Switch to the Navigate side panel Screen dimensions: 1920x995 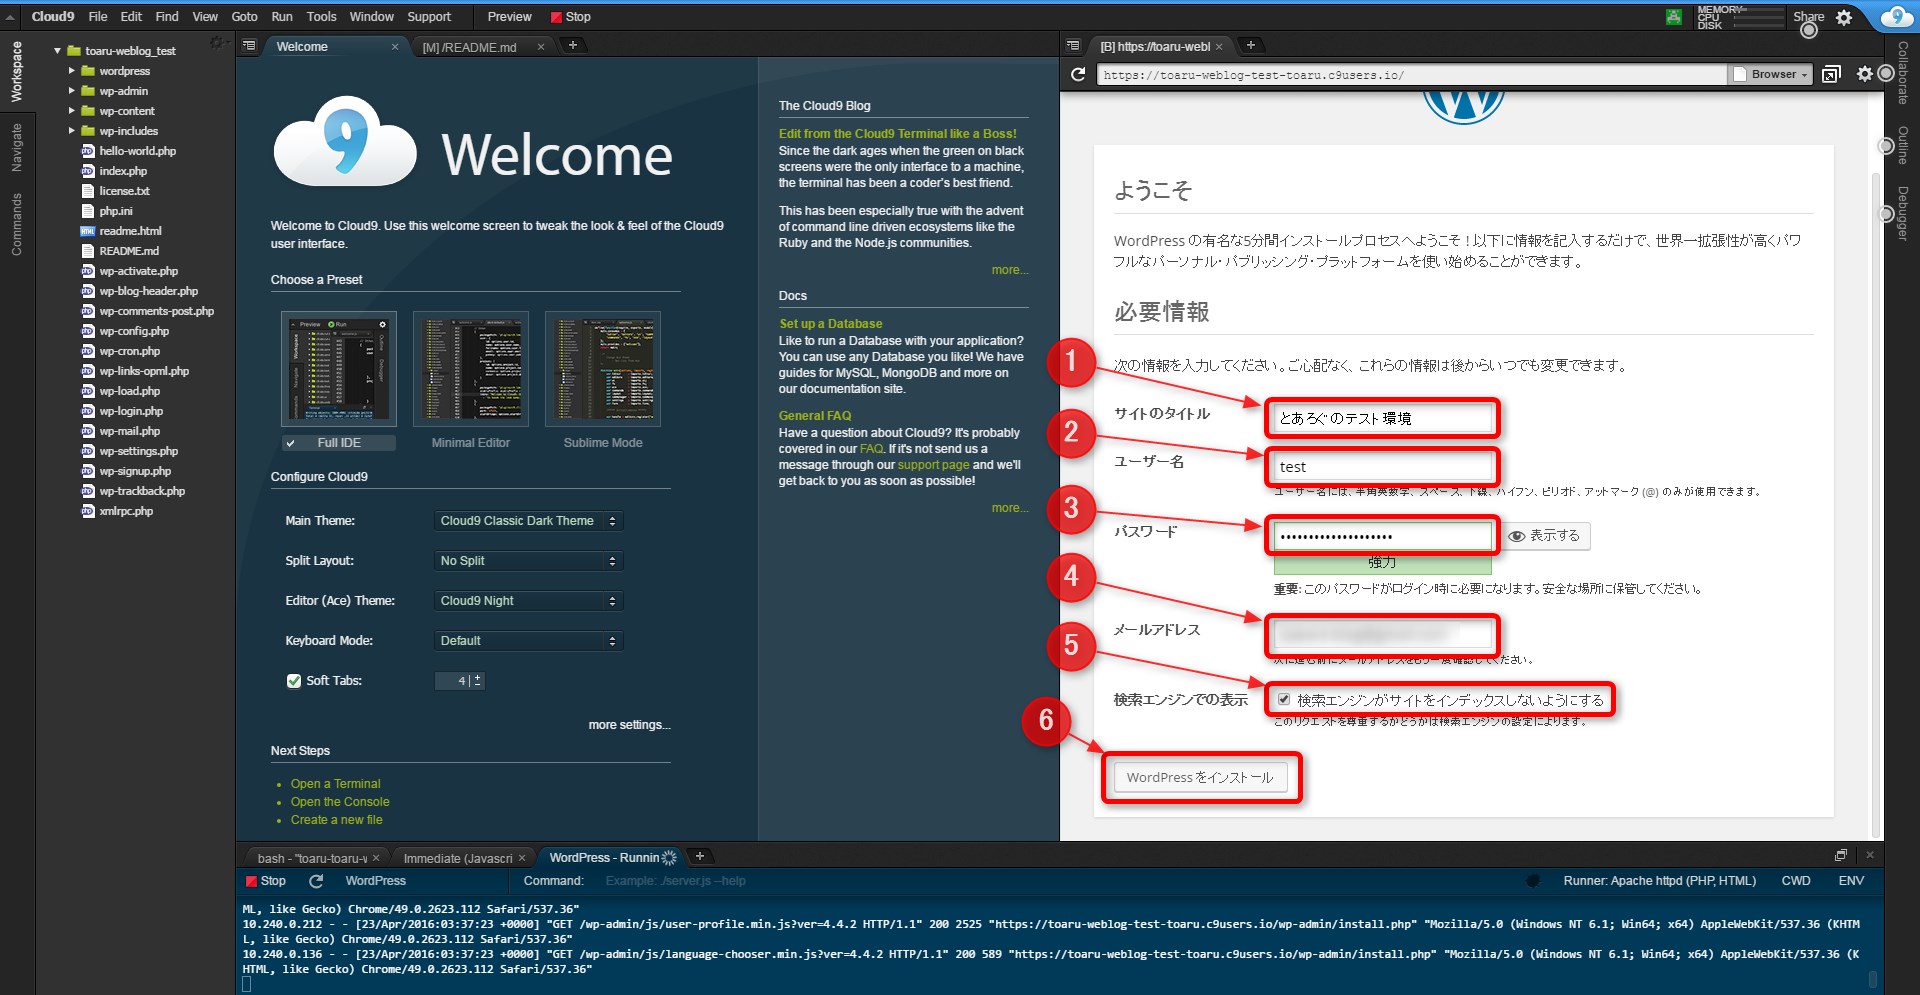click(17, 147)
